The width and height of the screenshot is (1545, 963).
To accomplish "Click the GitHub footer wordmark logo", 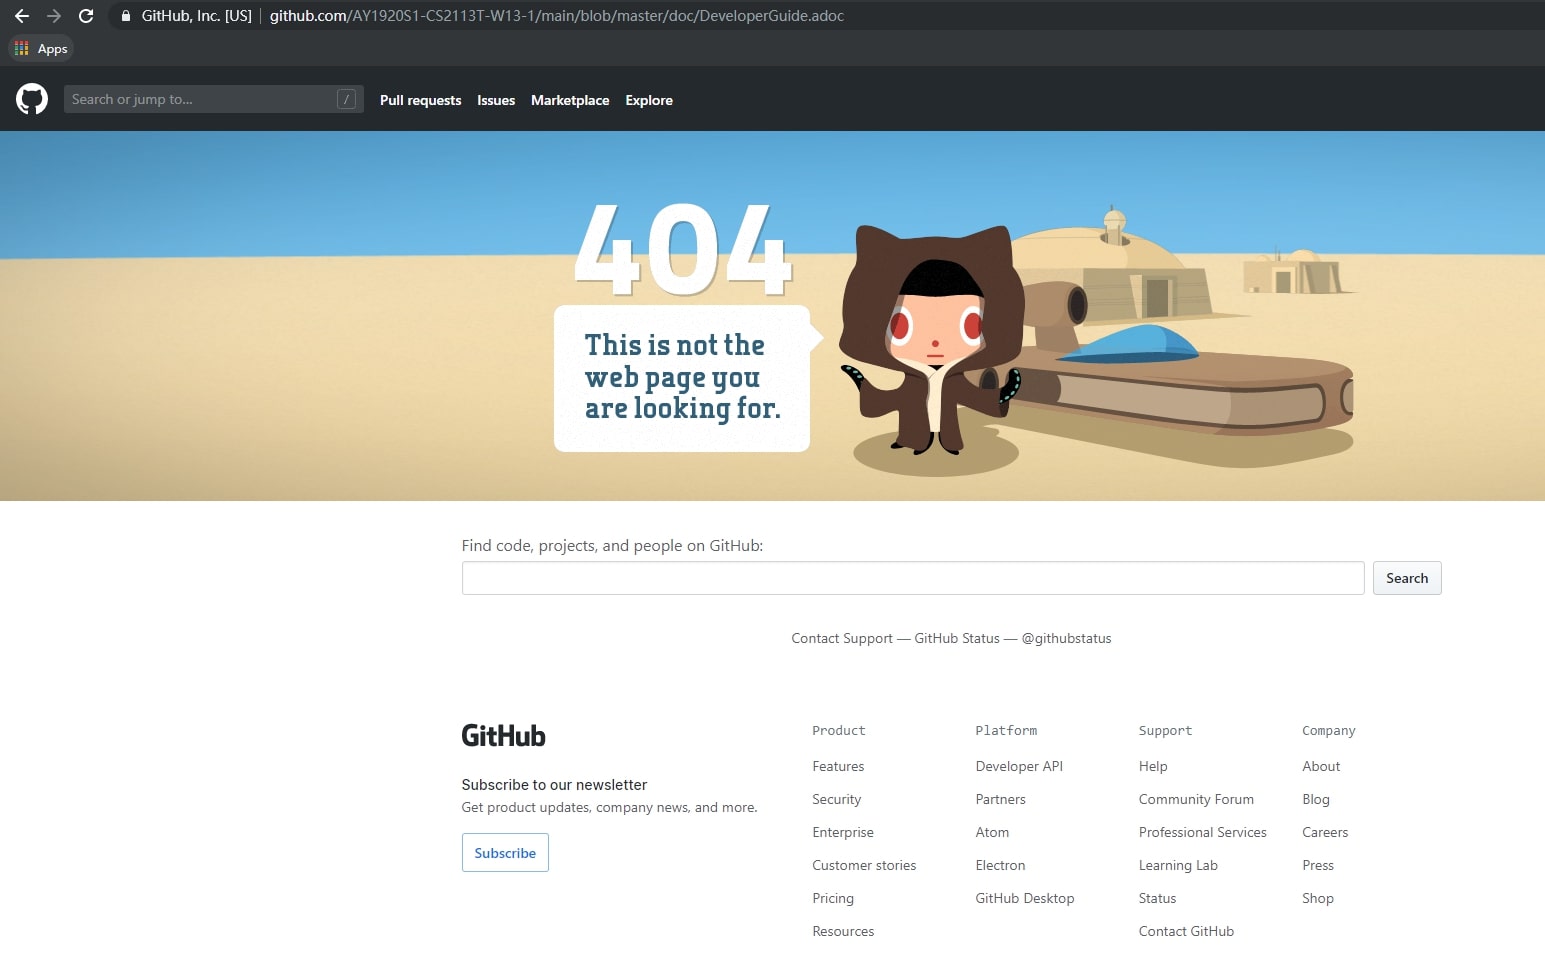I will (x=503, y=736).
